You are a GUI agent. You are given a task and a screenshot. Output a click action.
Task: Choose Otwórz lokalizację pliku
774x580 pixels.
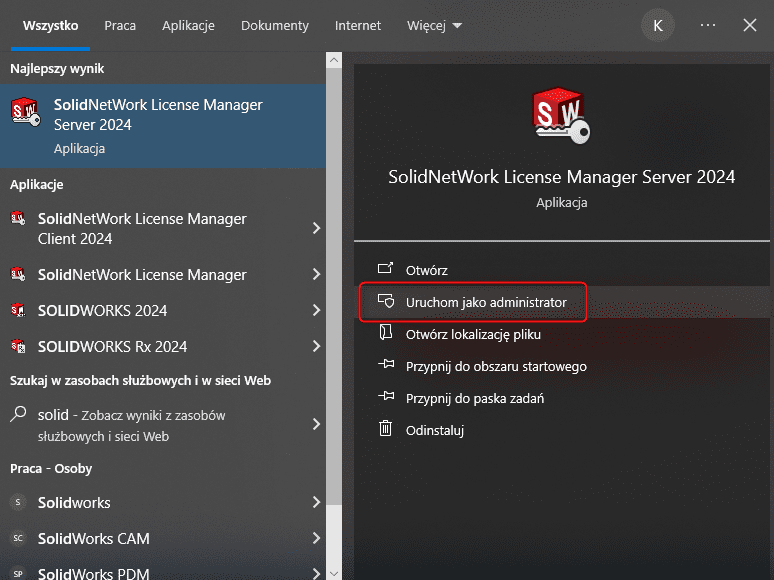click(561, 334)
